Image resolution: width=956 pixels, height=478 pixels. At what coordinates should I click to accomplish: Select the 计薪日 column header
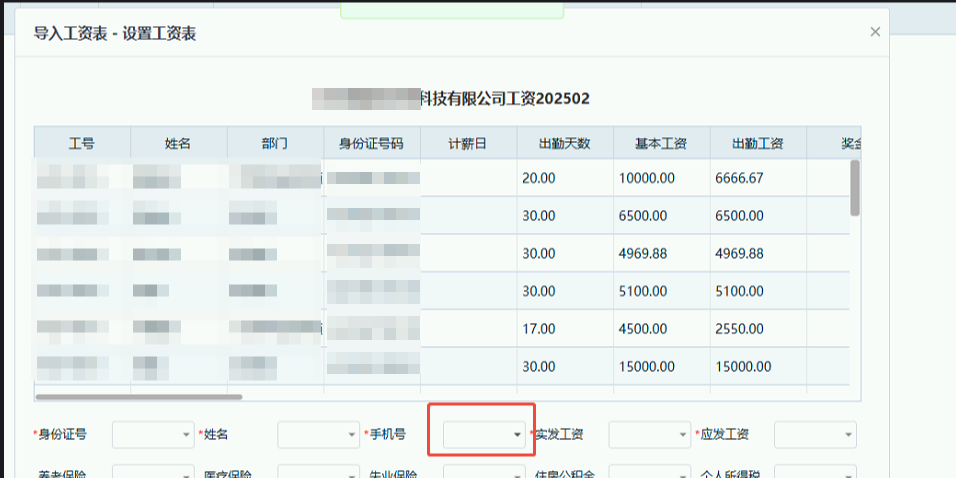click(468, 143)
